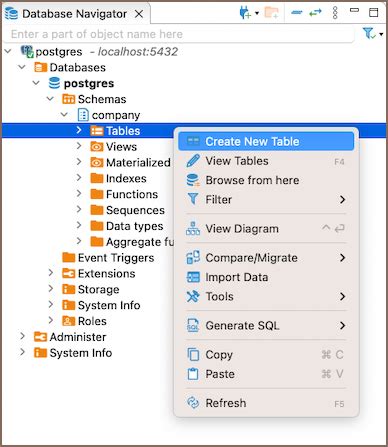388x447 pixels.
Task: Click the new connection plug icon
Action: 245,13
